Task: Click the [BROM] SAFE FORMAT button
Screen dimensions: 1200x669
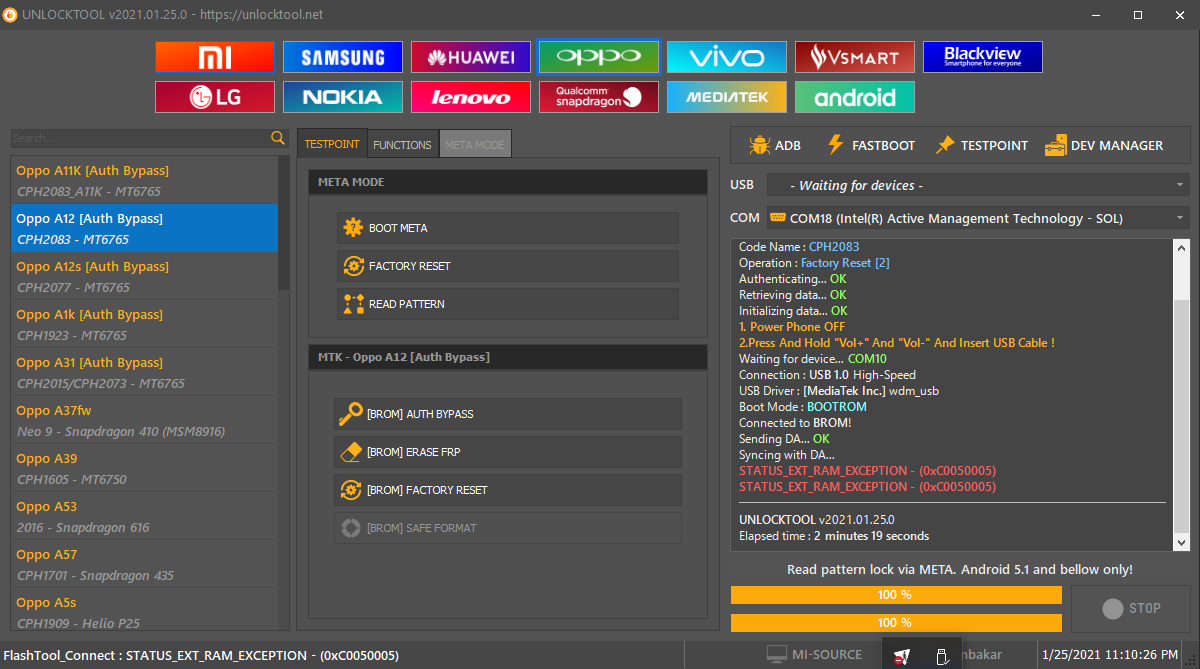Action: tap(508, 528)
